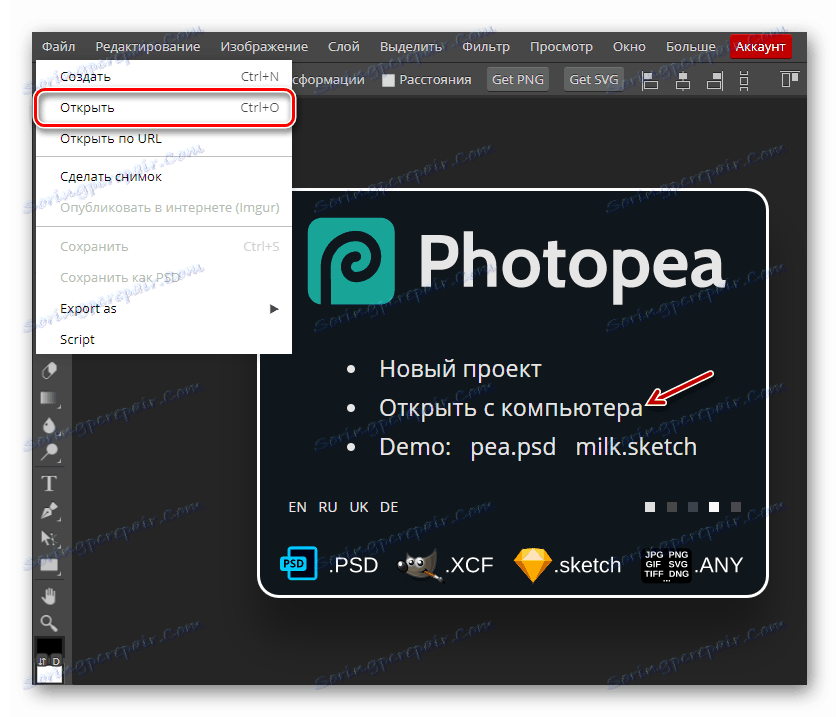
Task: Choose Открыть по URL menu entry
Action: point(164,139)
